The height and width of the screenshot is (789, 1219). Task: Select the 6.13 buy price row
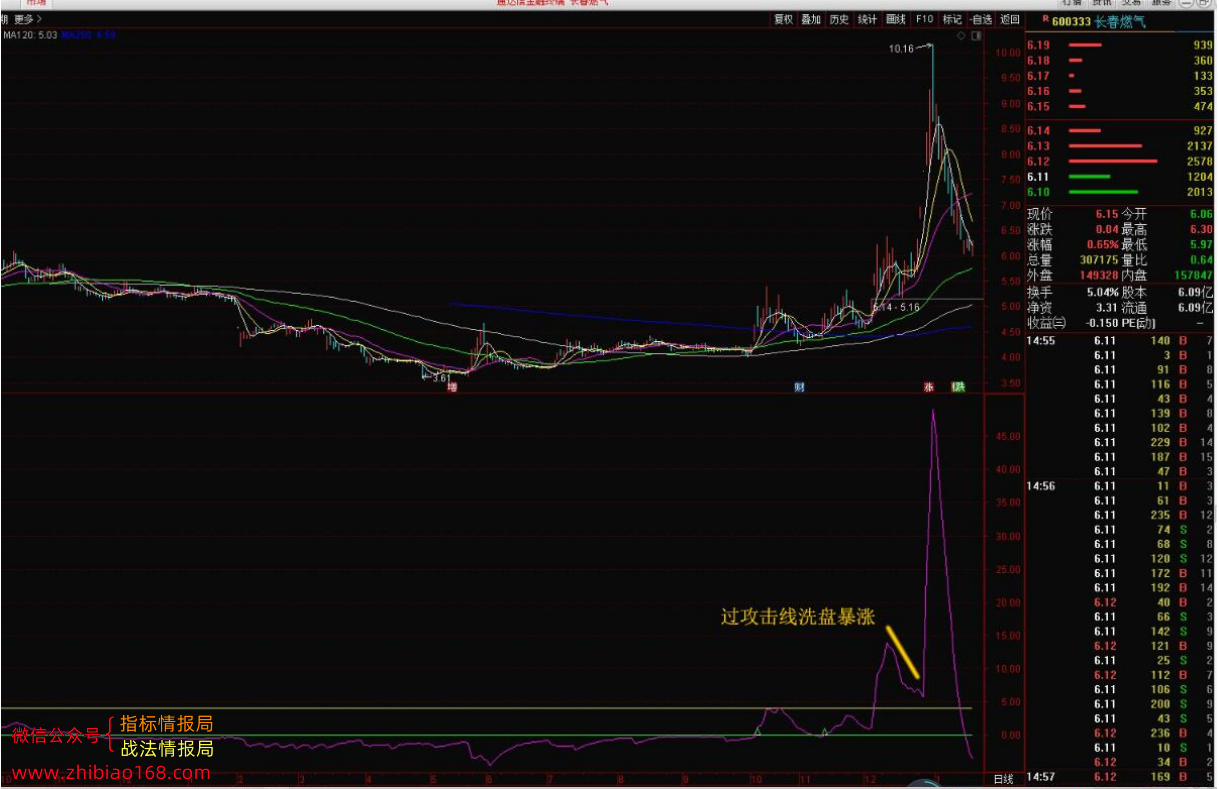1120,146
